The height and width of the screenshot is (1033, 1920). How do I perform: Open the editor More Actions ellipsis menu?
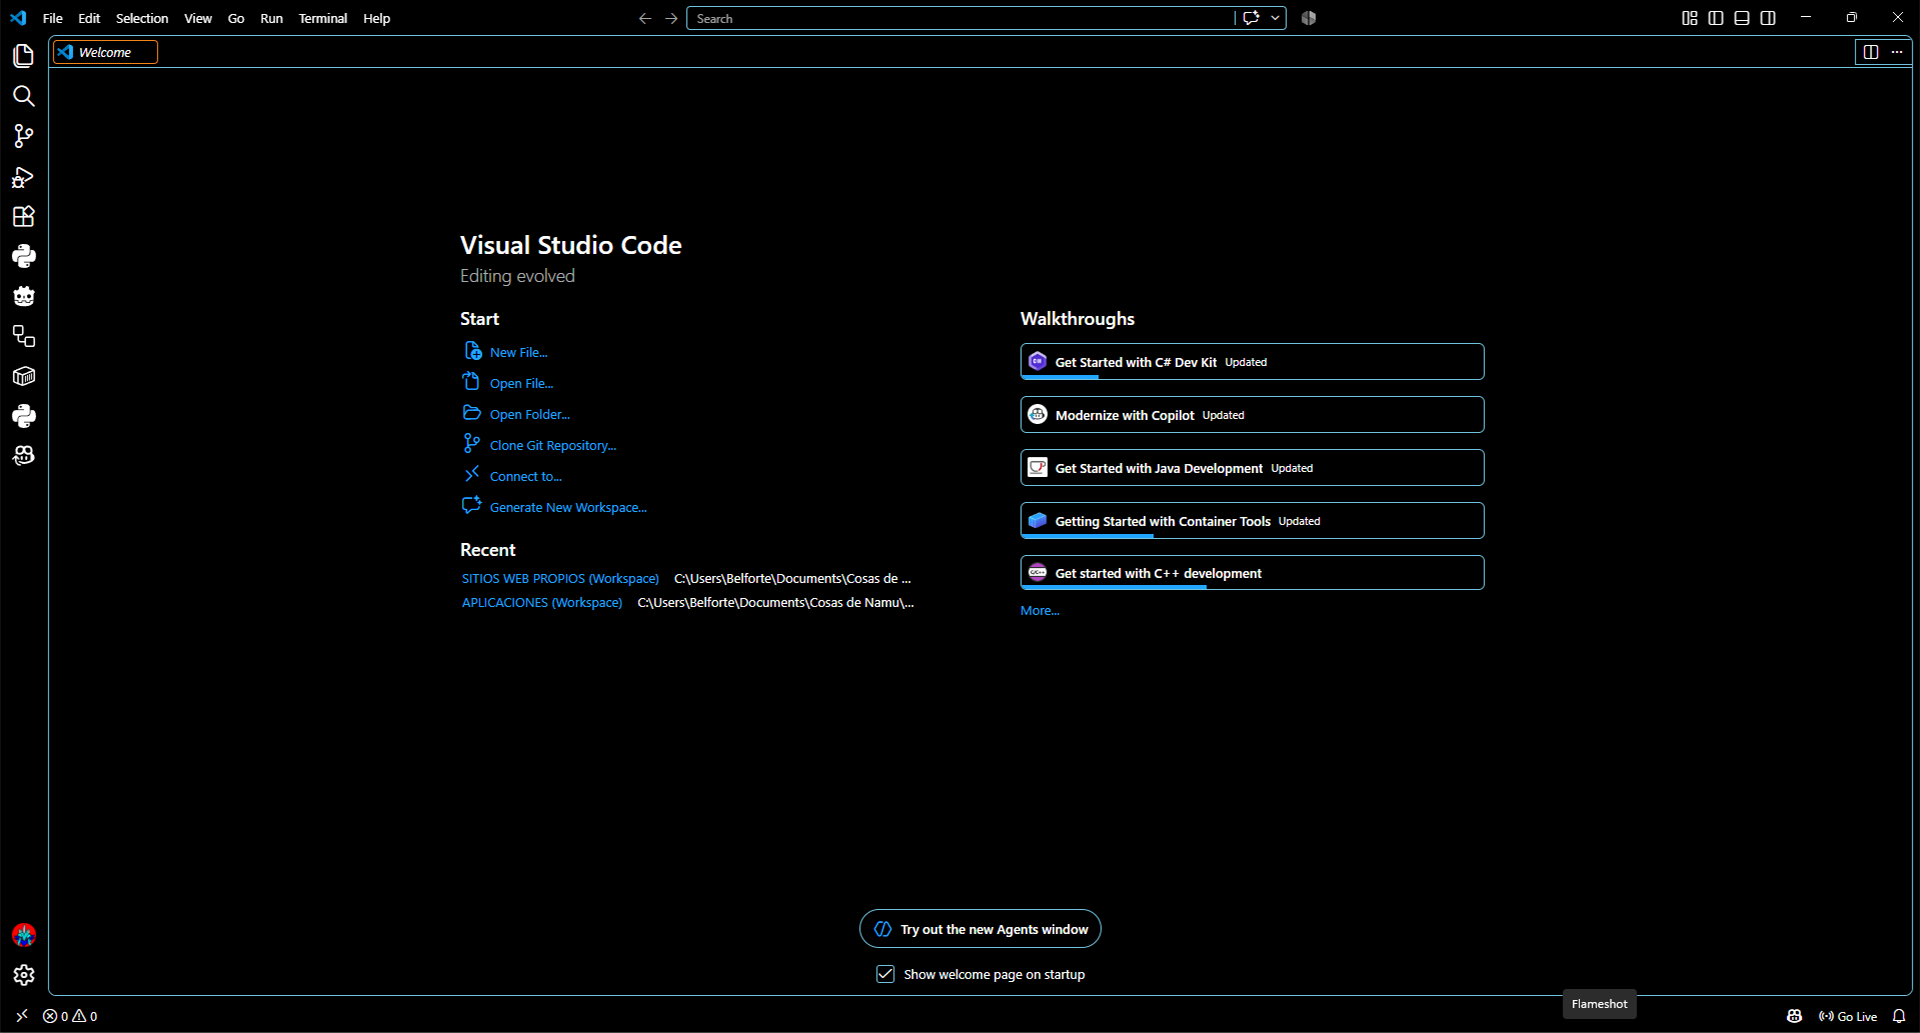point(1897,52)
